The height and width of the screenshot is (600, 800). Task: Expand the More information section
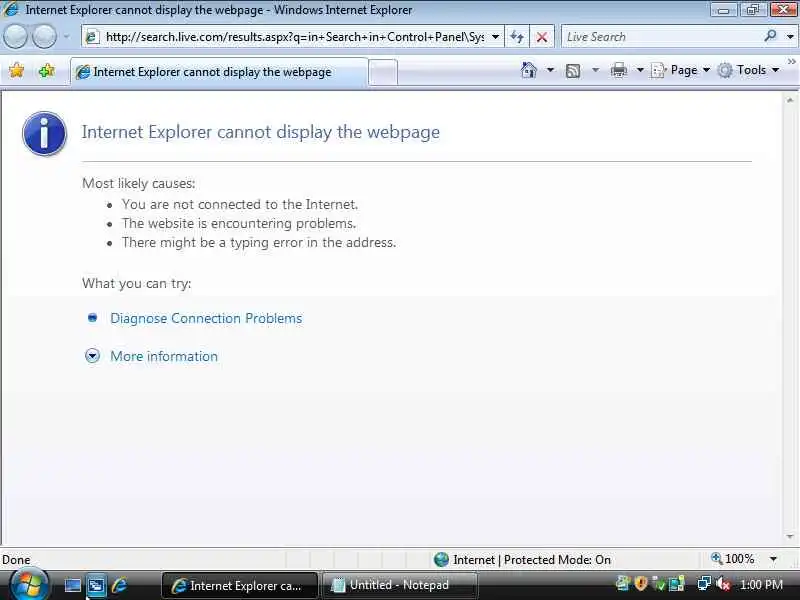tap(92, 356)
